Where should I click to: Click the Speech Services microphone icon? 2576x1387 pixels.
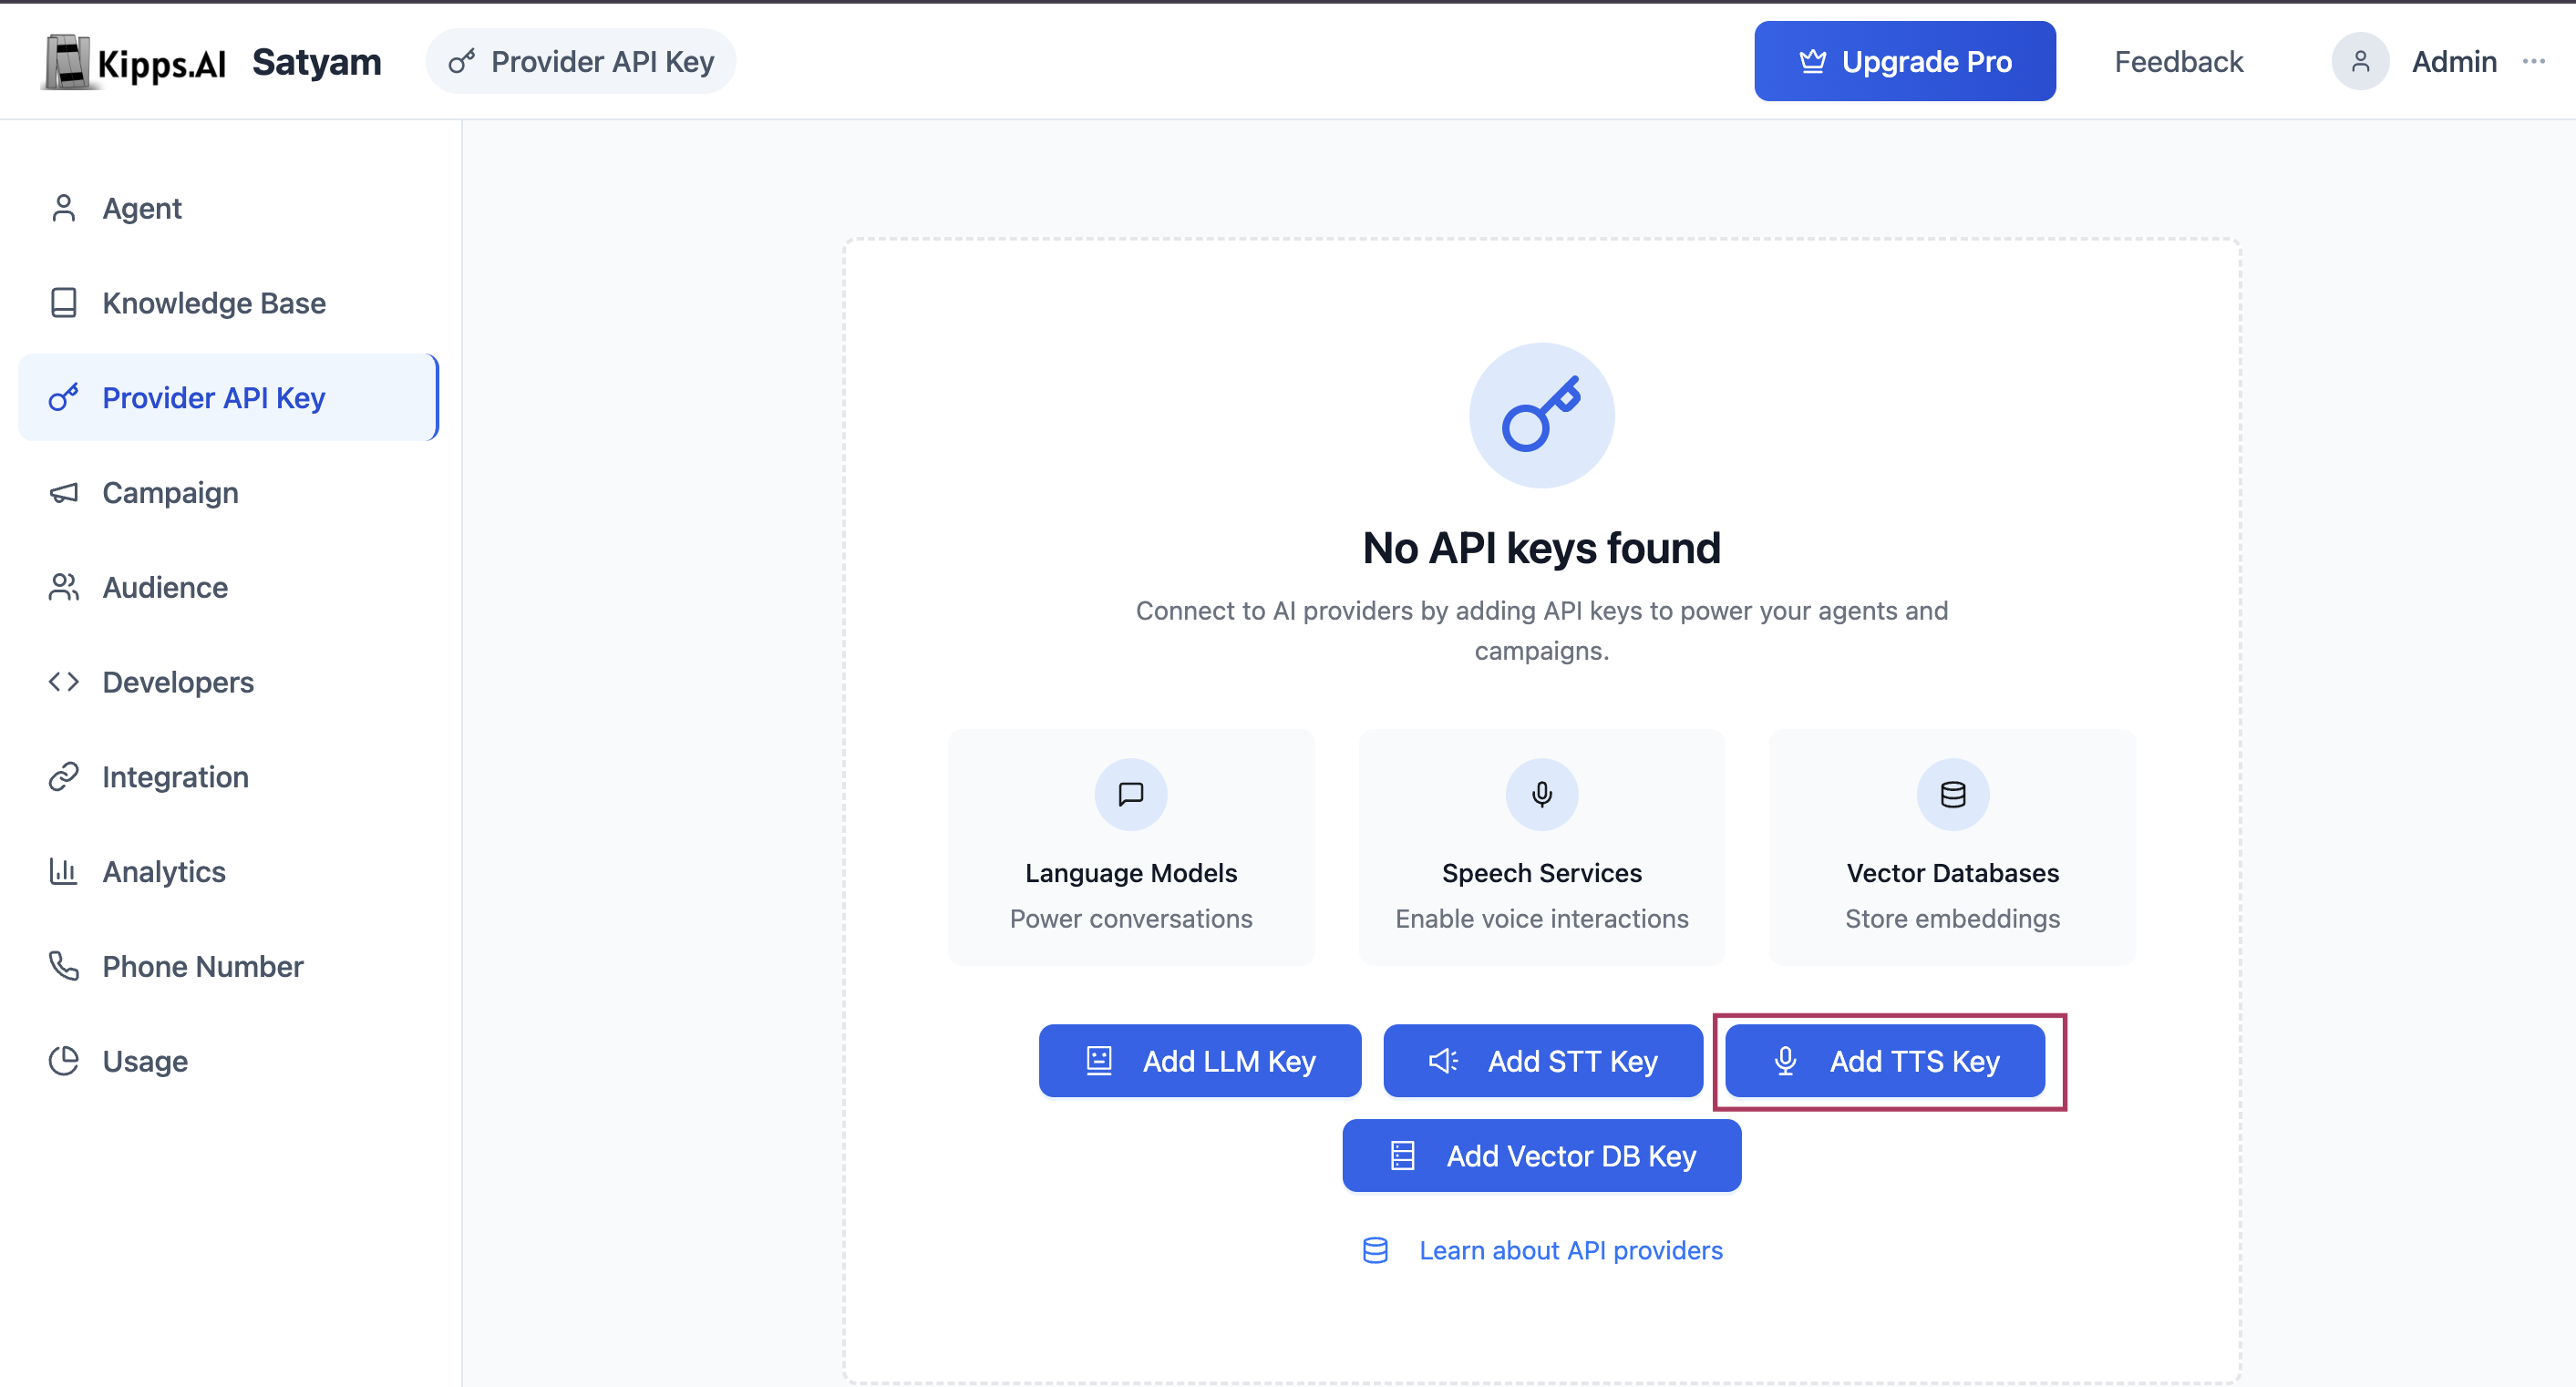1541,794
